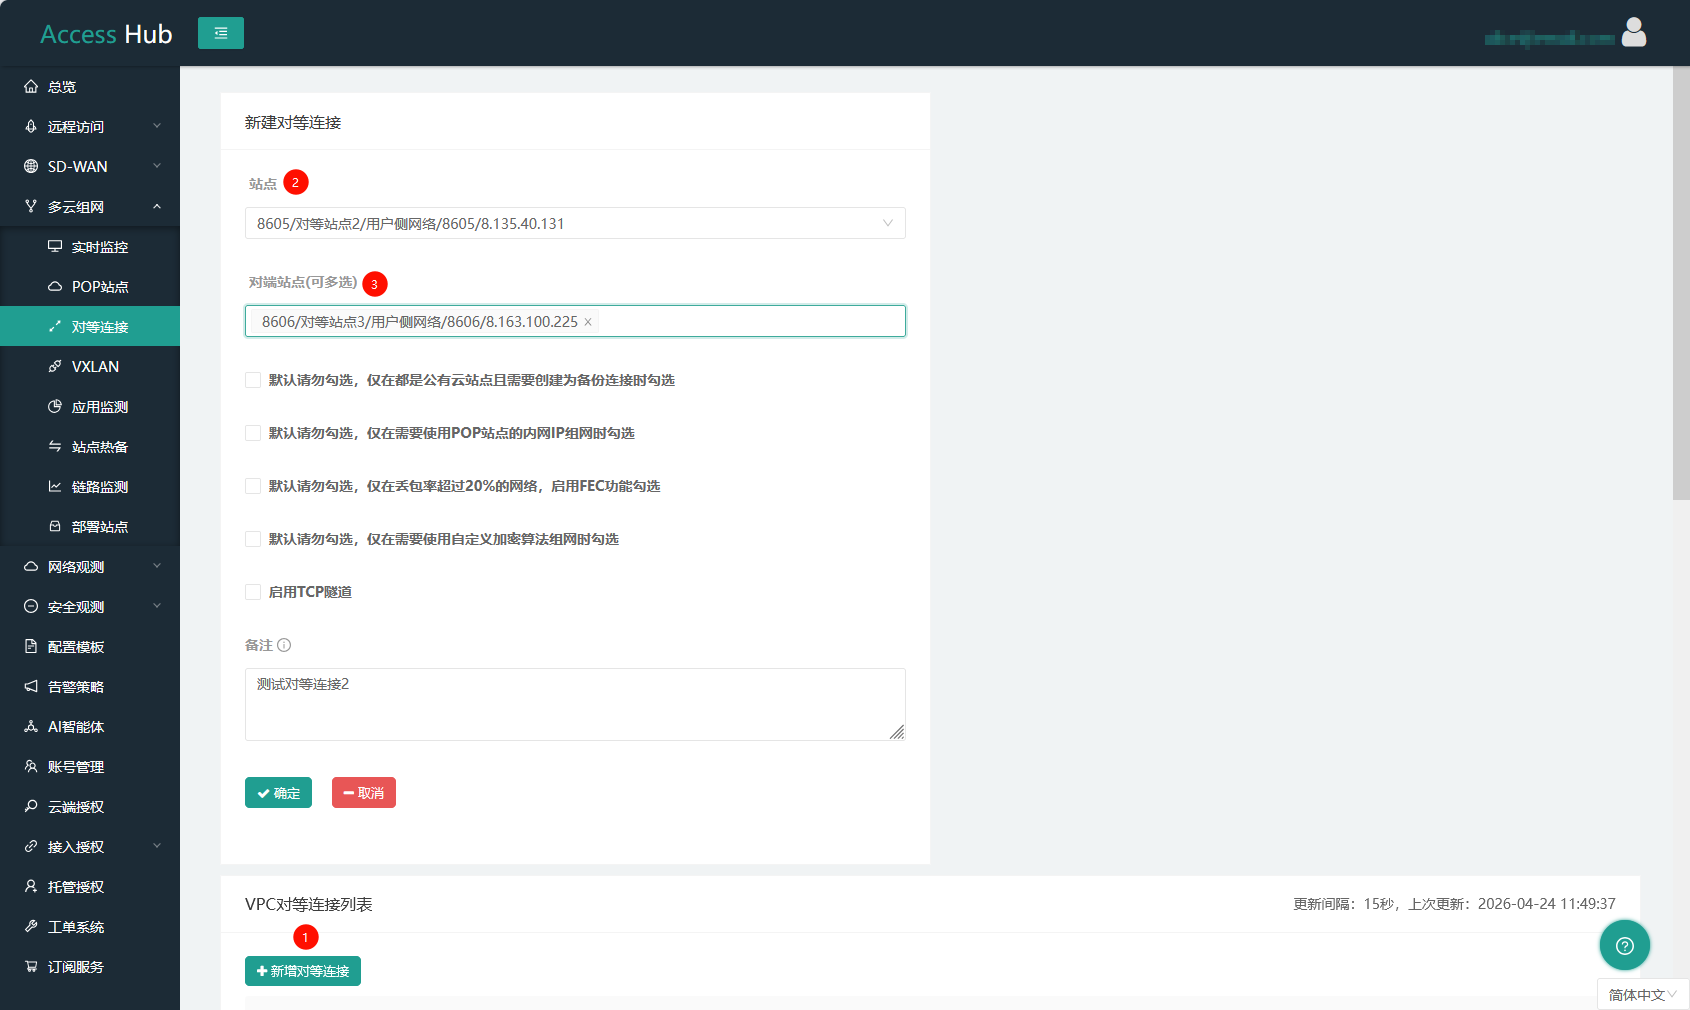Expand the 安全观测 sidebar chevron
Image resolution: width=1690 pixels, height=1010 pixels.
tap(157, 606)
